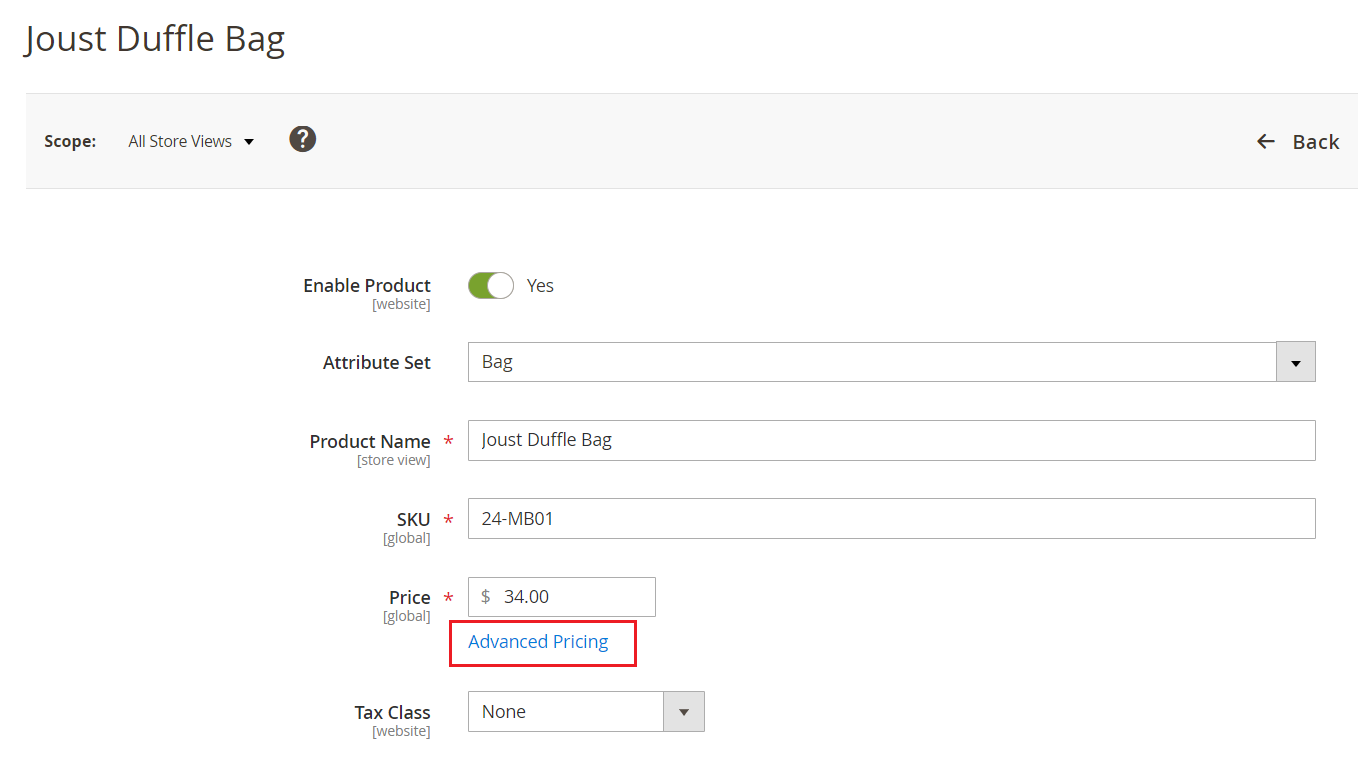Viewport: 1358px width, 758px height.
Task: Open the help question mark icon
Action: (x=303, y=139)
